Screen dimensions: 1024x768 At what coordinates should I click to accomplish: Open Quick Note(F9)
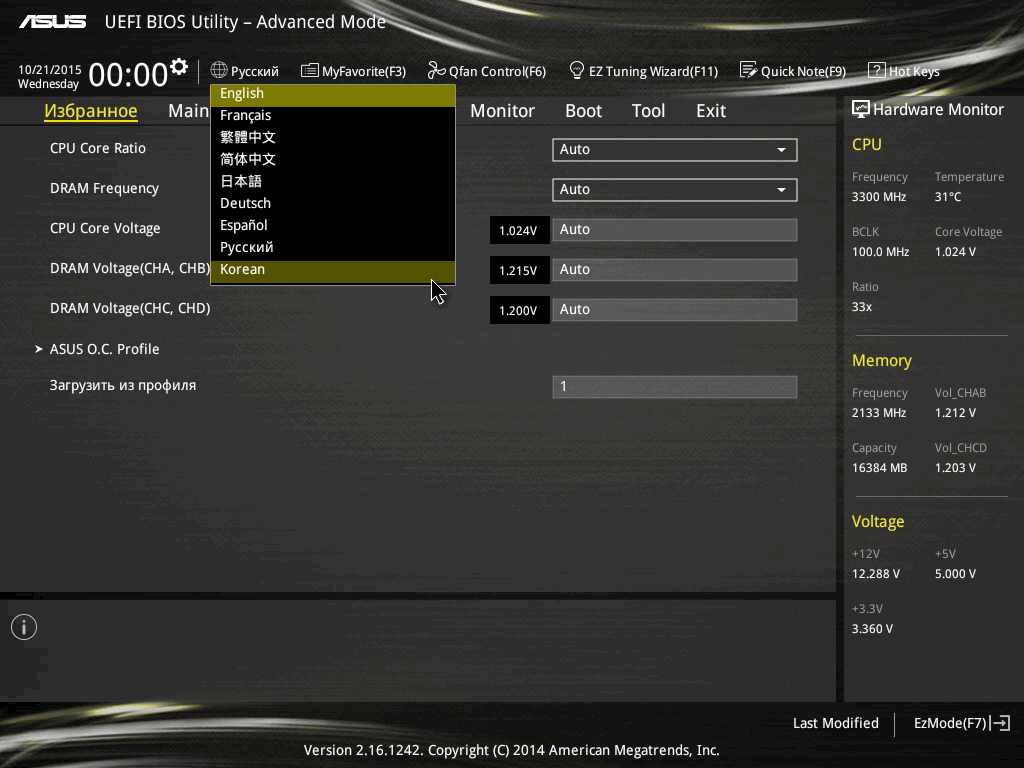[x=793, y=71]
